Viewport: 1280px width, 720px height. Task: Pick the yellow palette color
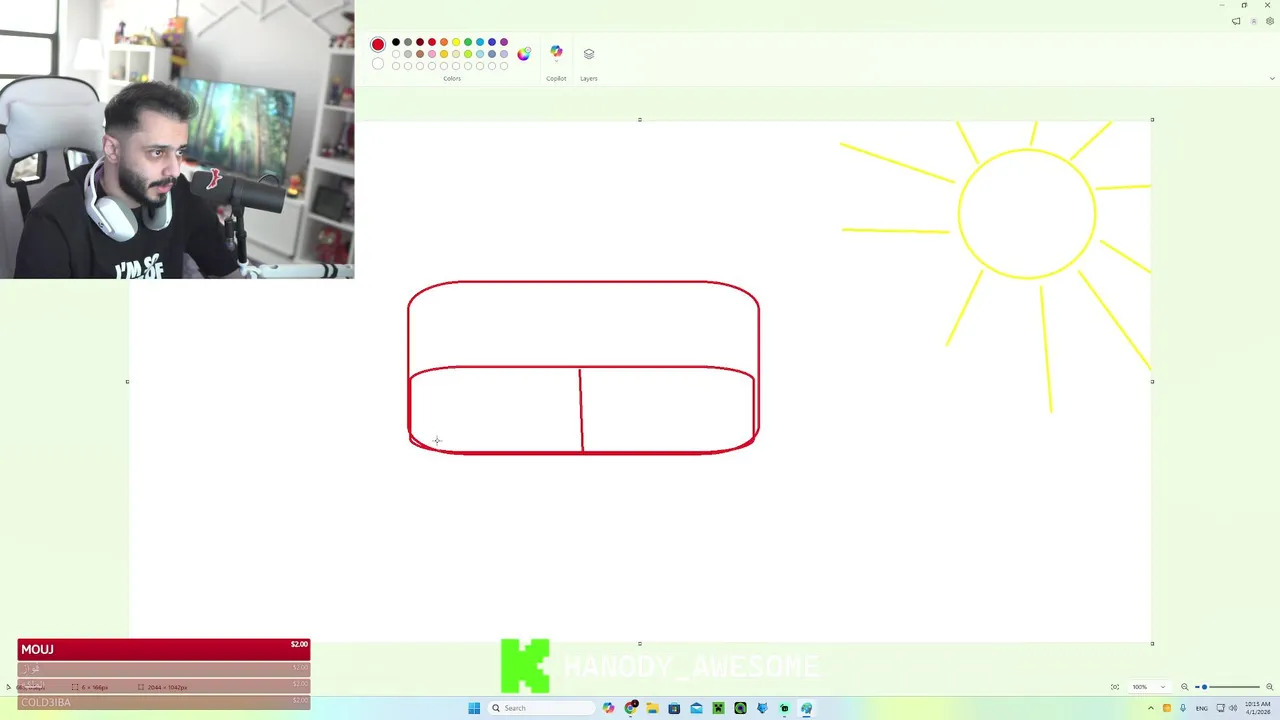pyautogui.click(x=456, y=42)
